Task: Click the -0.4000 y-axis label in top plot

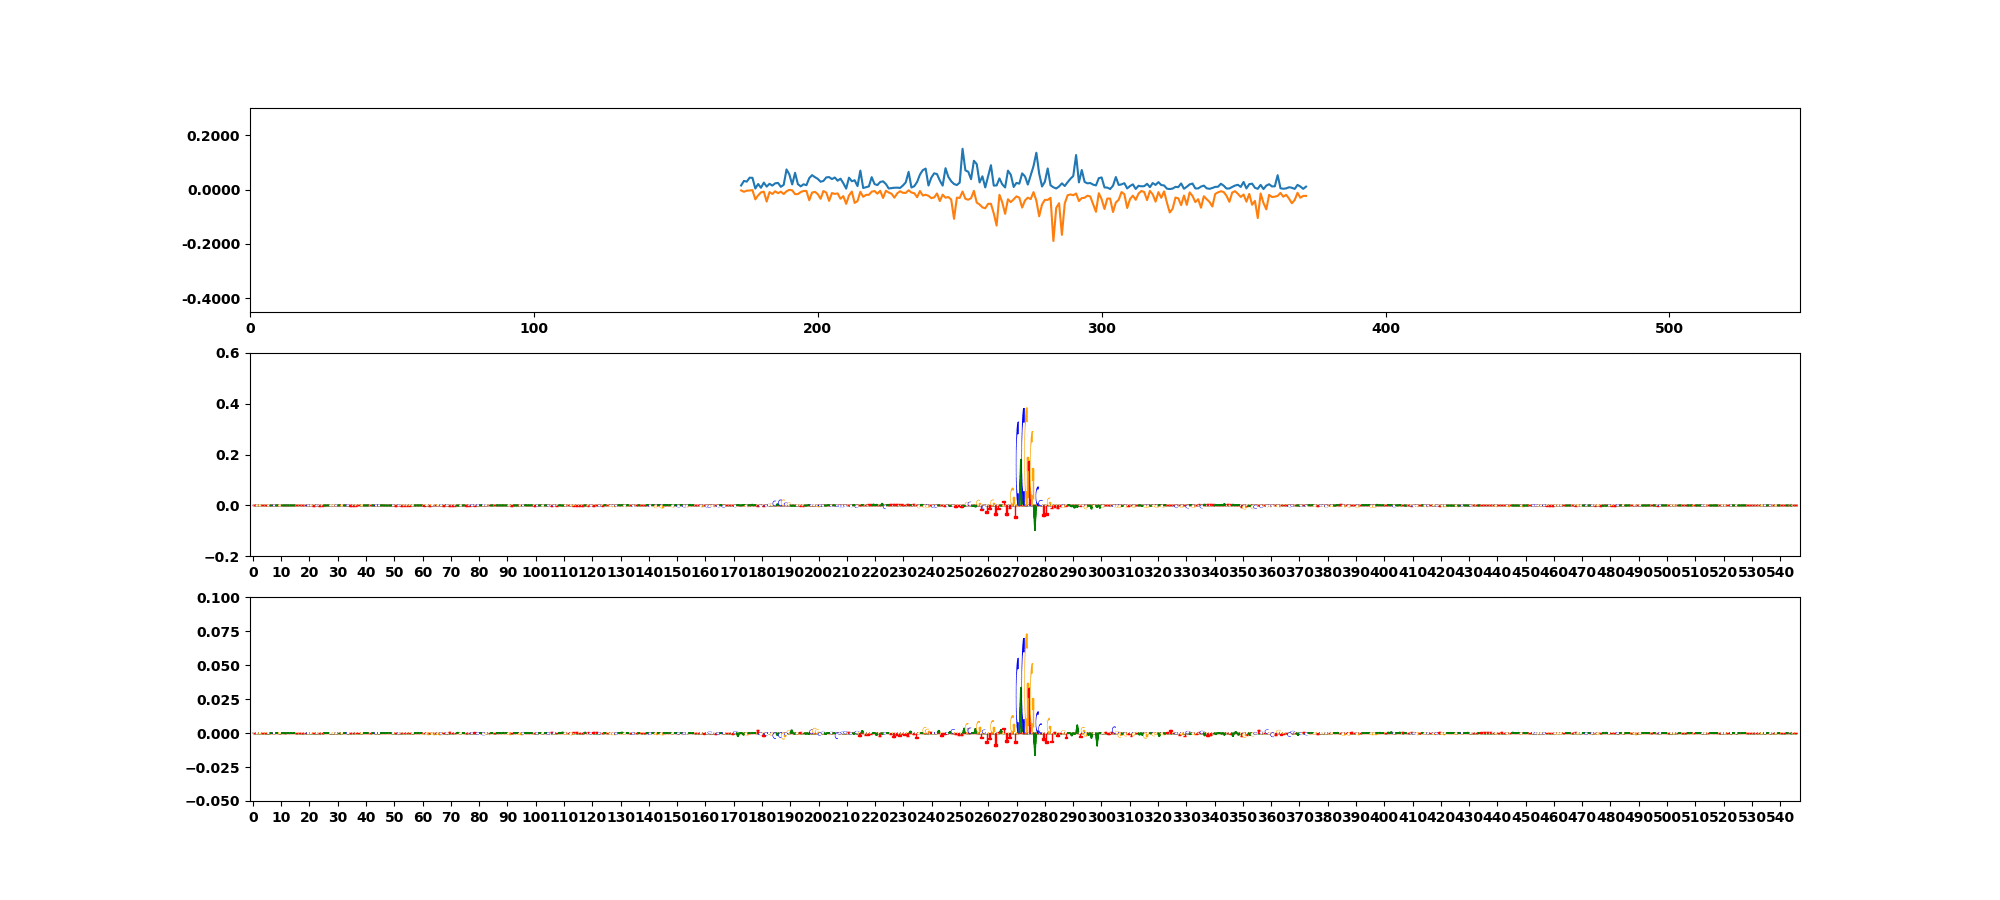Action: 211,299
